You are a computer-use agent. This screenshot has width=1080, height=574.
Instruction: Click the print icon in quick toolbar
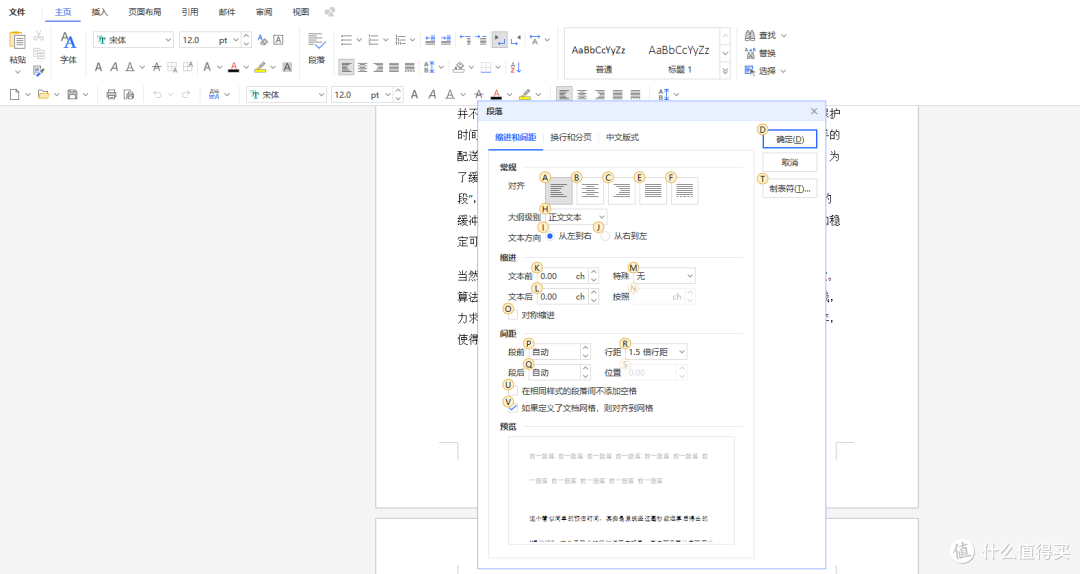111,94
